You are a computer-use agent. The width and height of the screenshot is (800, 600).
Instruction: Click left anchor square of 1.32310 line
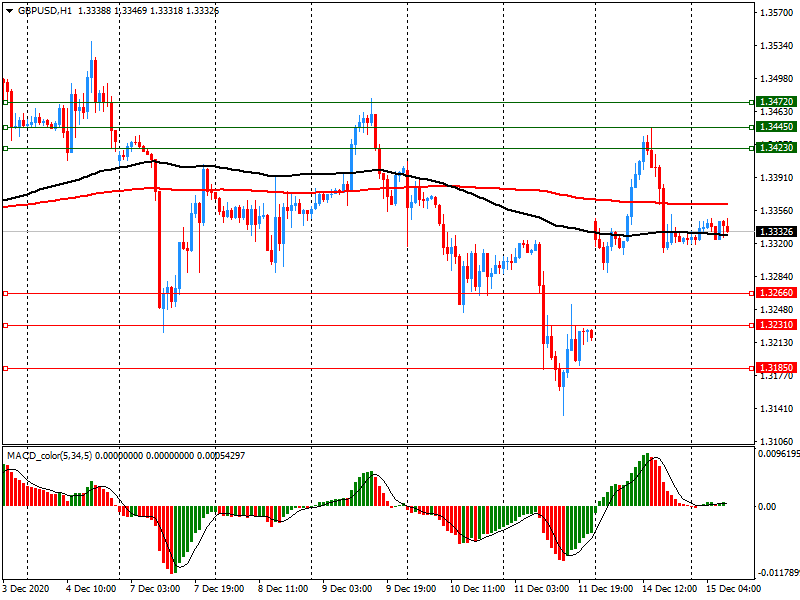[5, 325]
